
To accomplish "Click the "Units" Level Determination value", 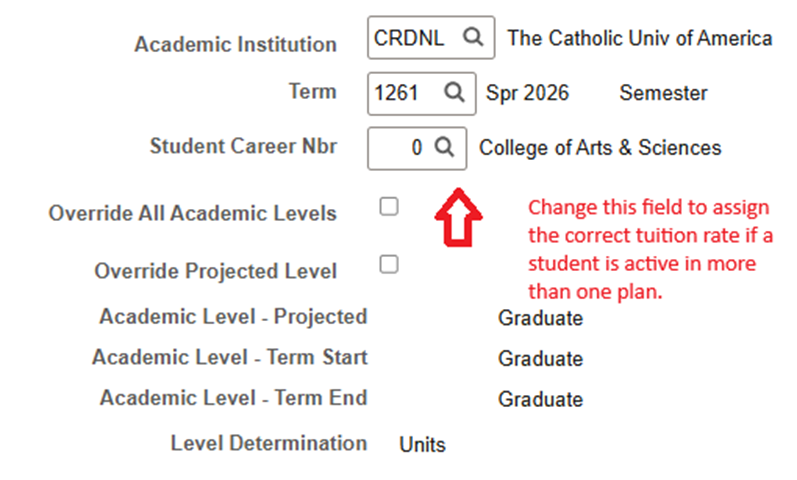I will coord(422,444).
